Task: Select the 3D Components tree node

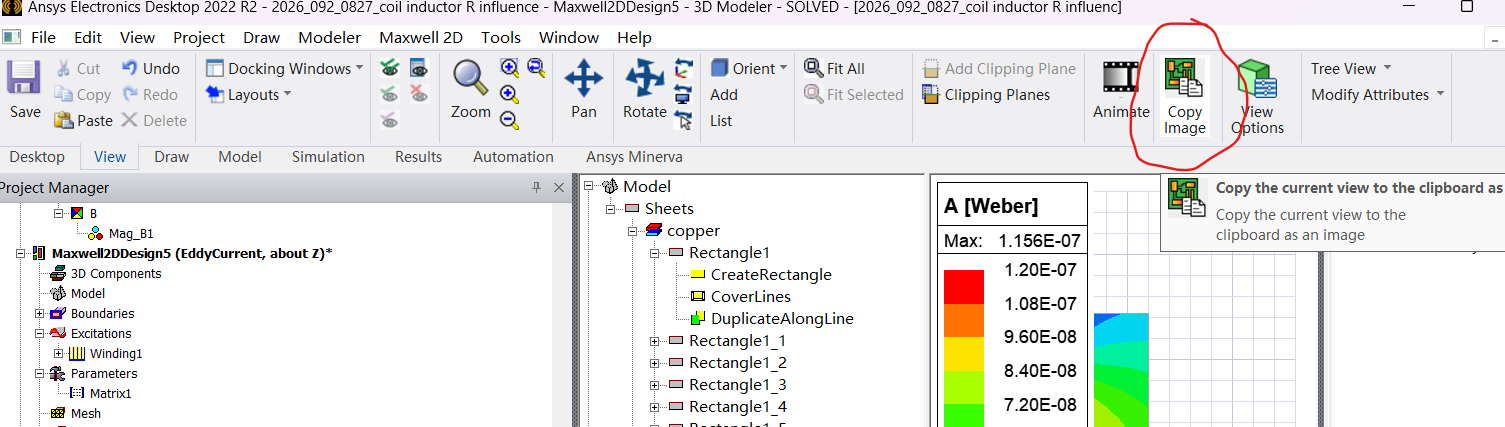Action: tap(115, 274)
